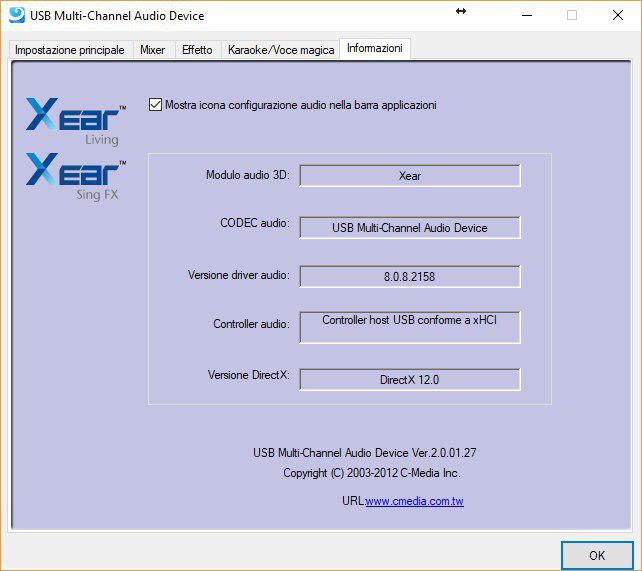Click the Versione driver audio label
Image resolution: width=642 pixels, height=571 pixels.
[239, 275]
